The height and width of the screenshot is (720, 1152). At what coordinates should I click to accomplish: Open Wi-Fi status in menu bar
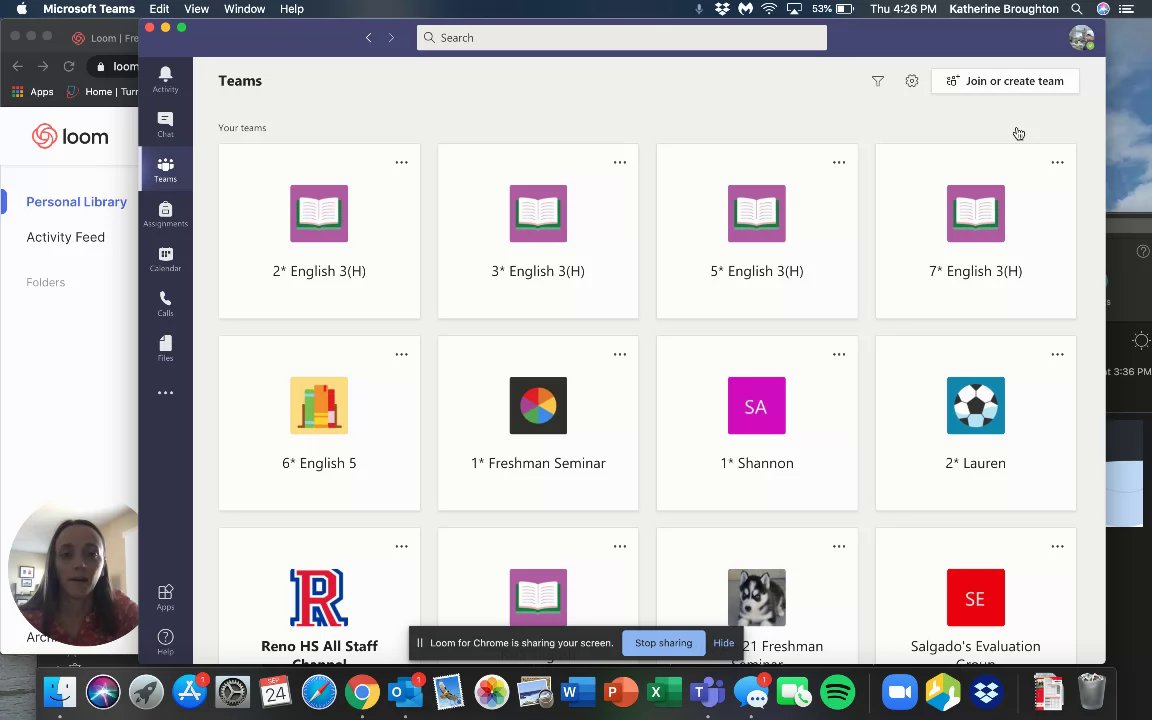click(768, 9)
